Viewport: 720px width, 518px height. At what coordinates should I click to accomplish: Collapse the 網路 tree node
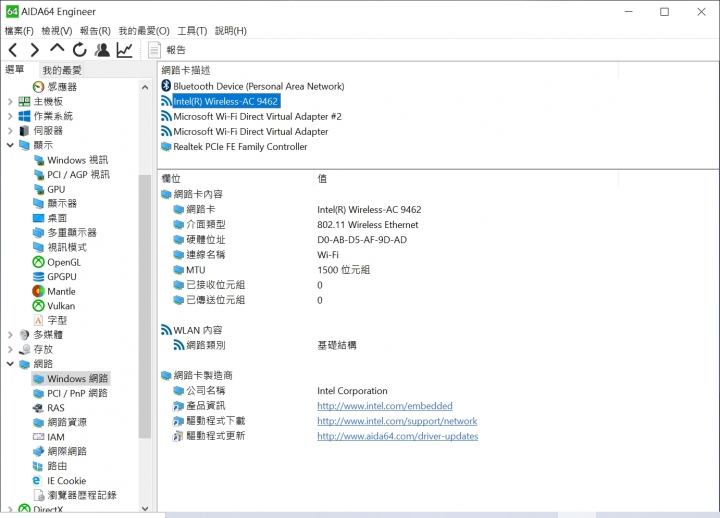10,364
